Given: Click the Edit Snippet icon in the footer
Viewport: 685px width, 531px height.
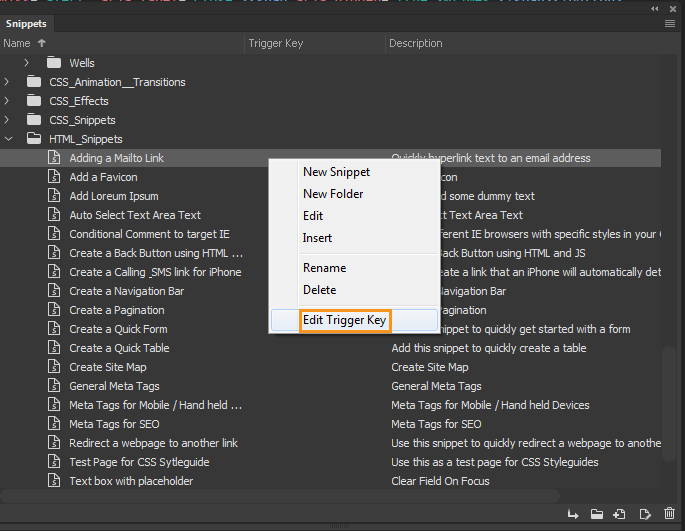Looking at the screenshot, I should pyautogui.click(x=645, y=514).
